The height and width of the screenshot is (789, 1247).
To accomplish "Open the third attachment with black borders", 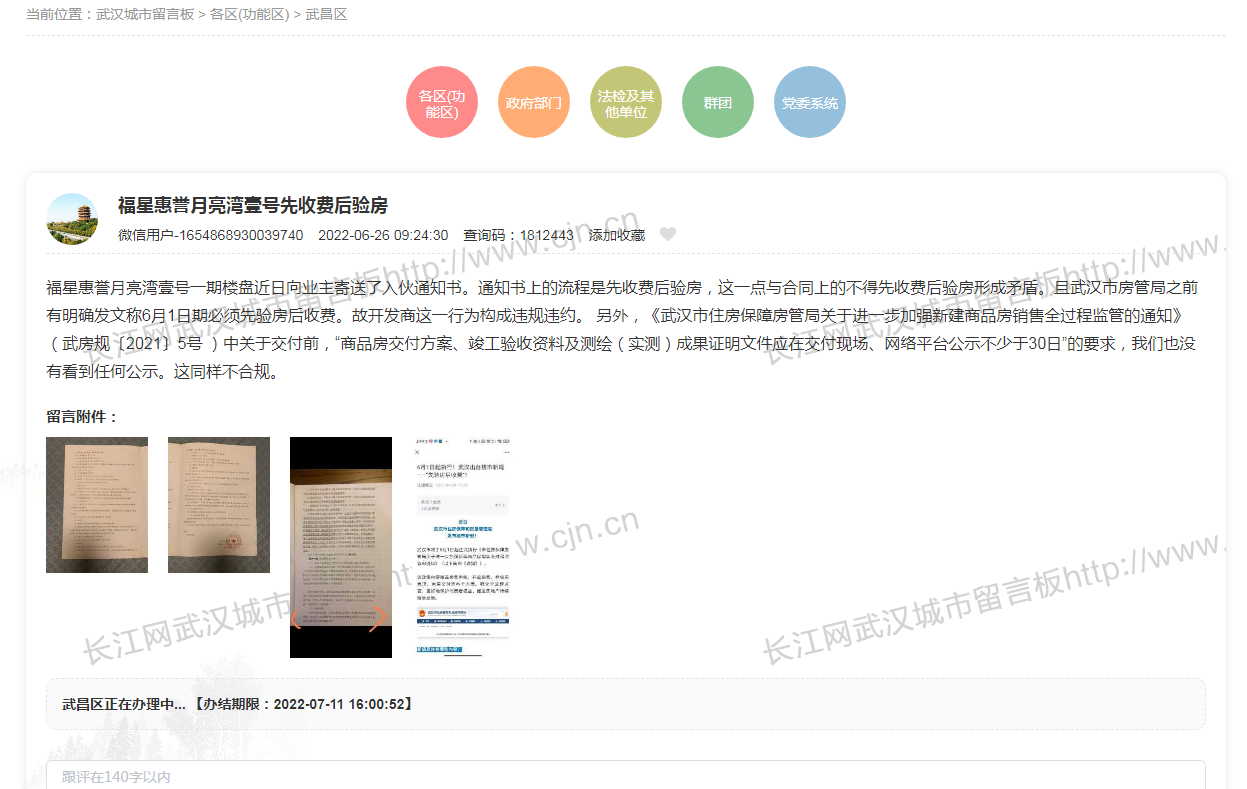I will coord(341,547).
